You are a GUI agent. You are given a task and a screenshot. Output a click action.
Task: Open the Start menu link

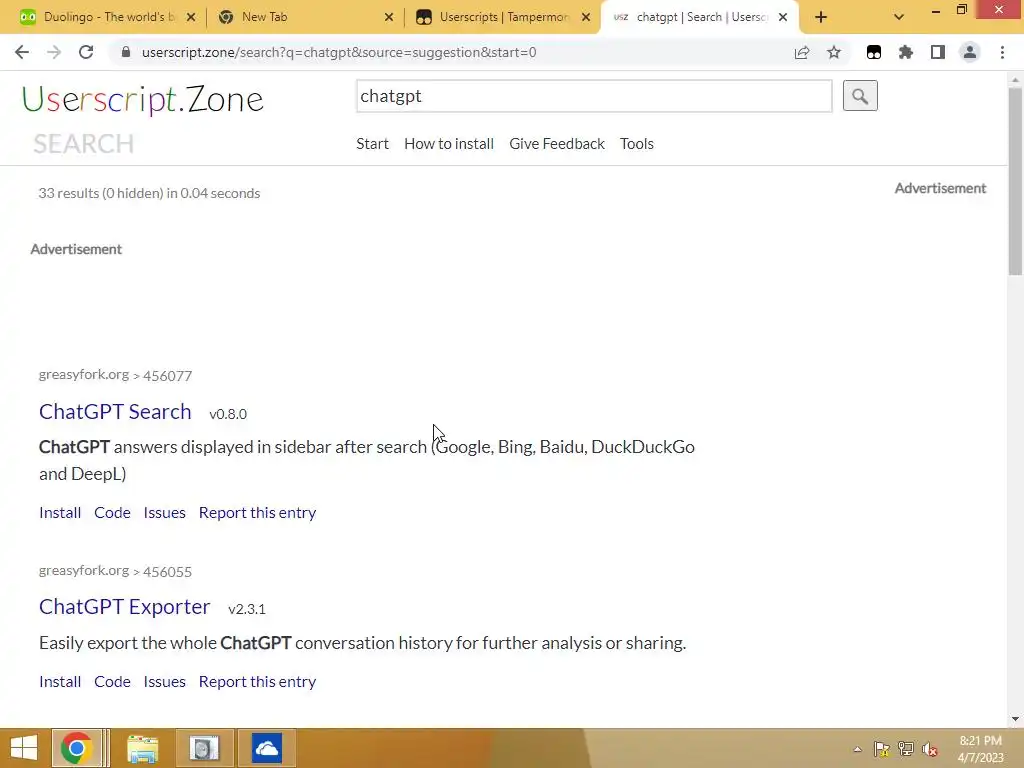pyautogui.click(x=372, y=144)
